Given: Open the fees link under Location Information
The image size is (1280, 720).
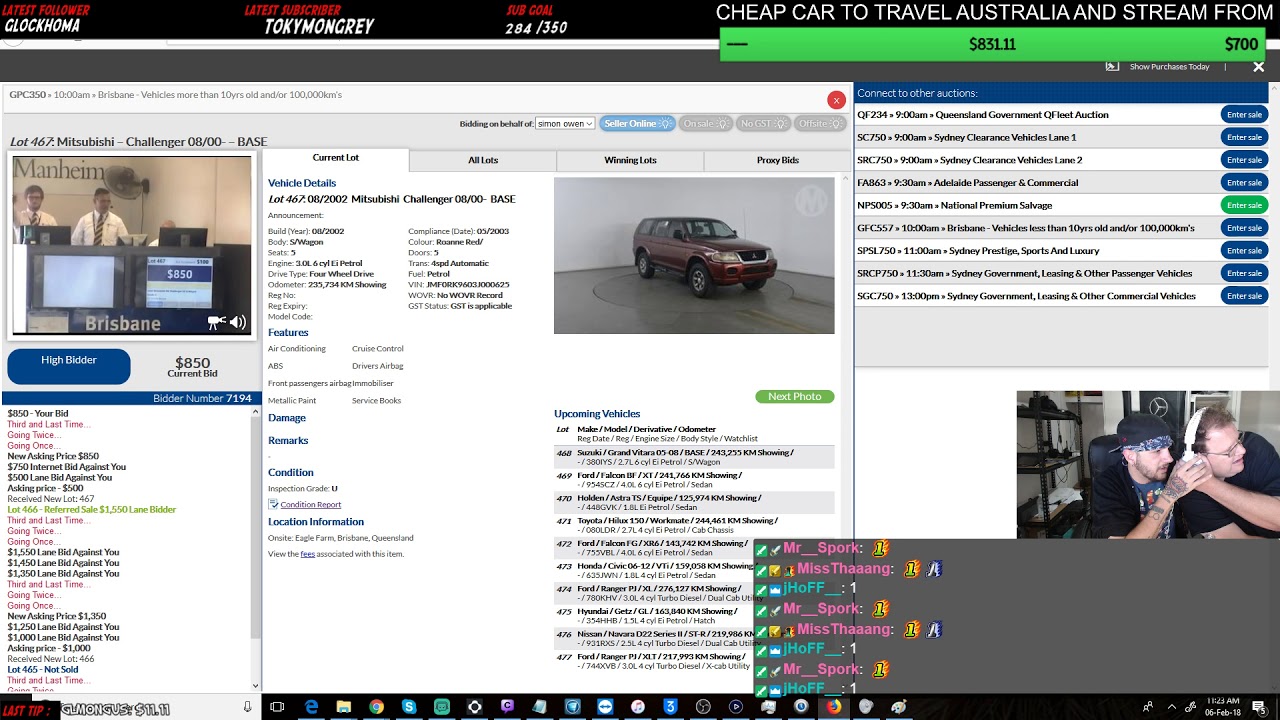Looking at the screenshot, I should click(x=308, y=554).
